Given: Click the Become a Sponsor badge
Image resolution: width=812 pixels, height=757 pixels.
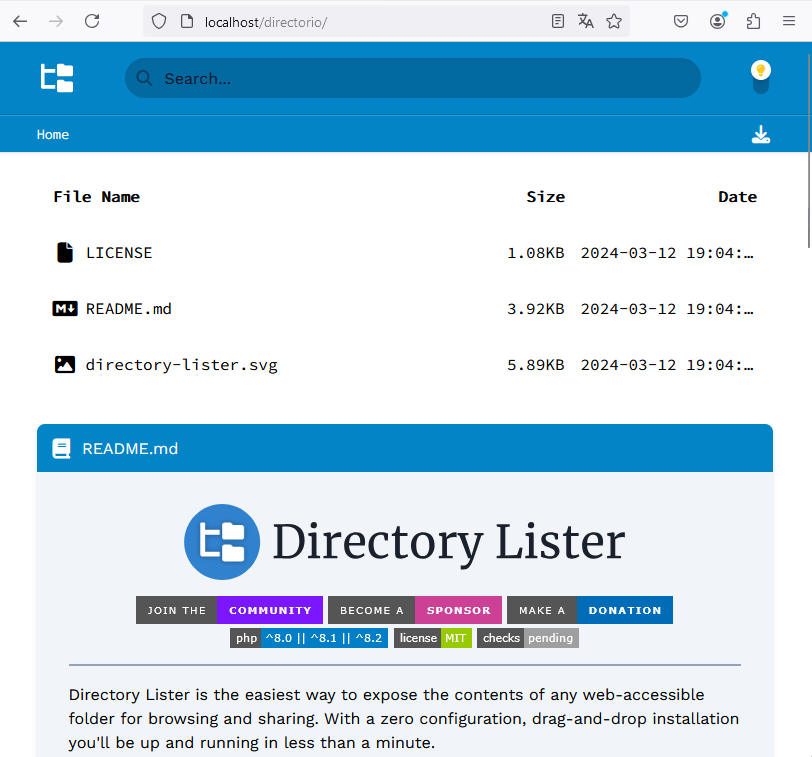Looking at the screenshot, I should 415,610.
